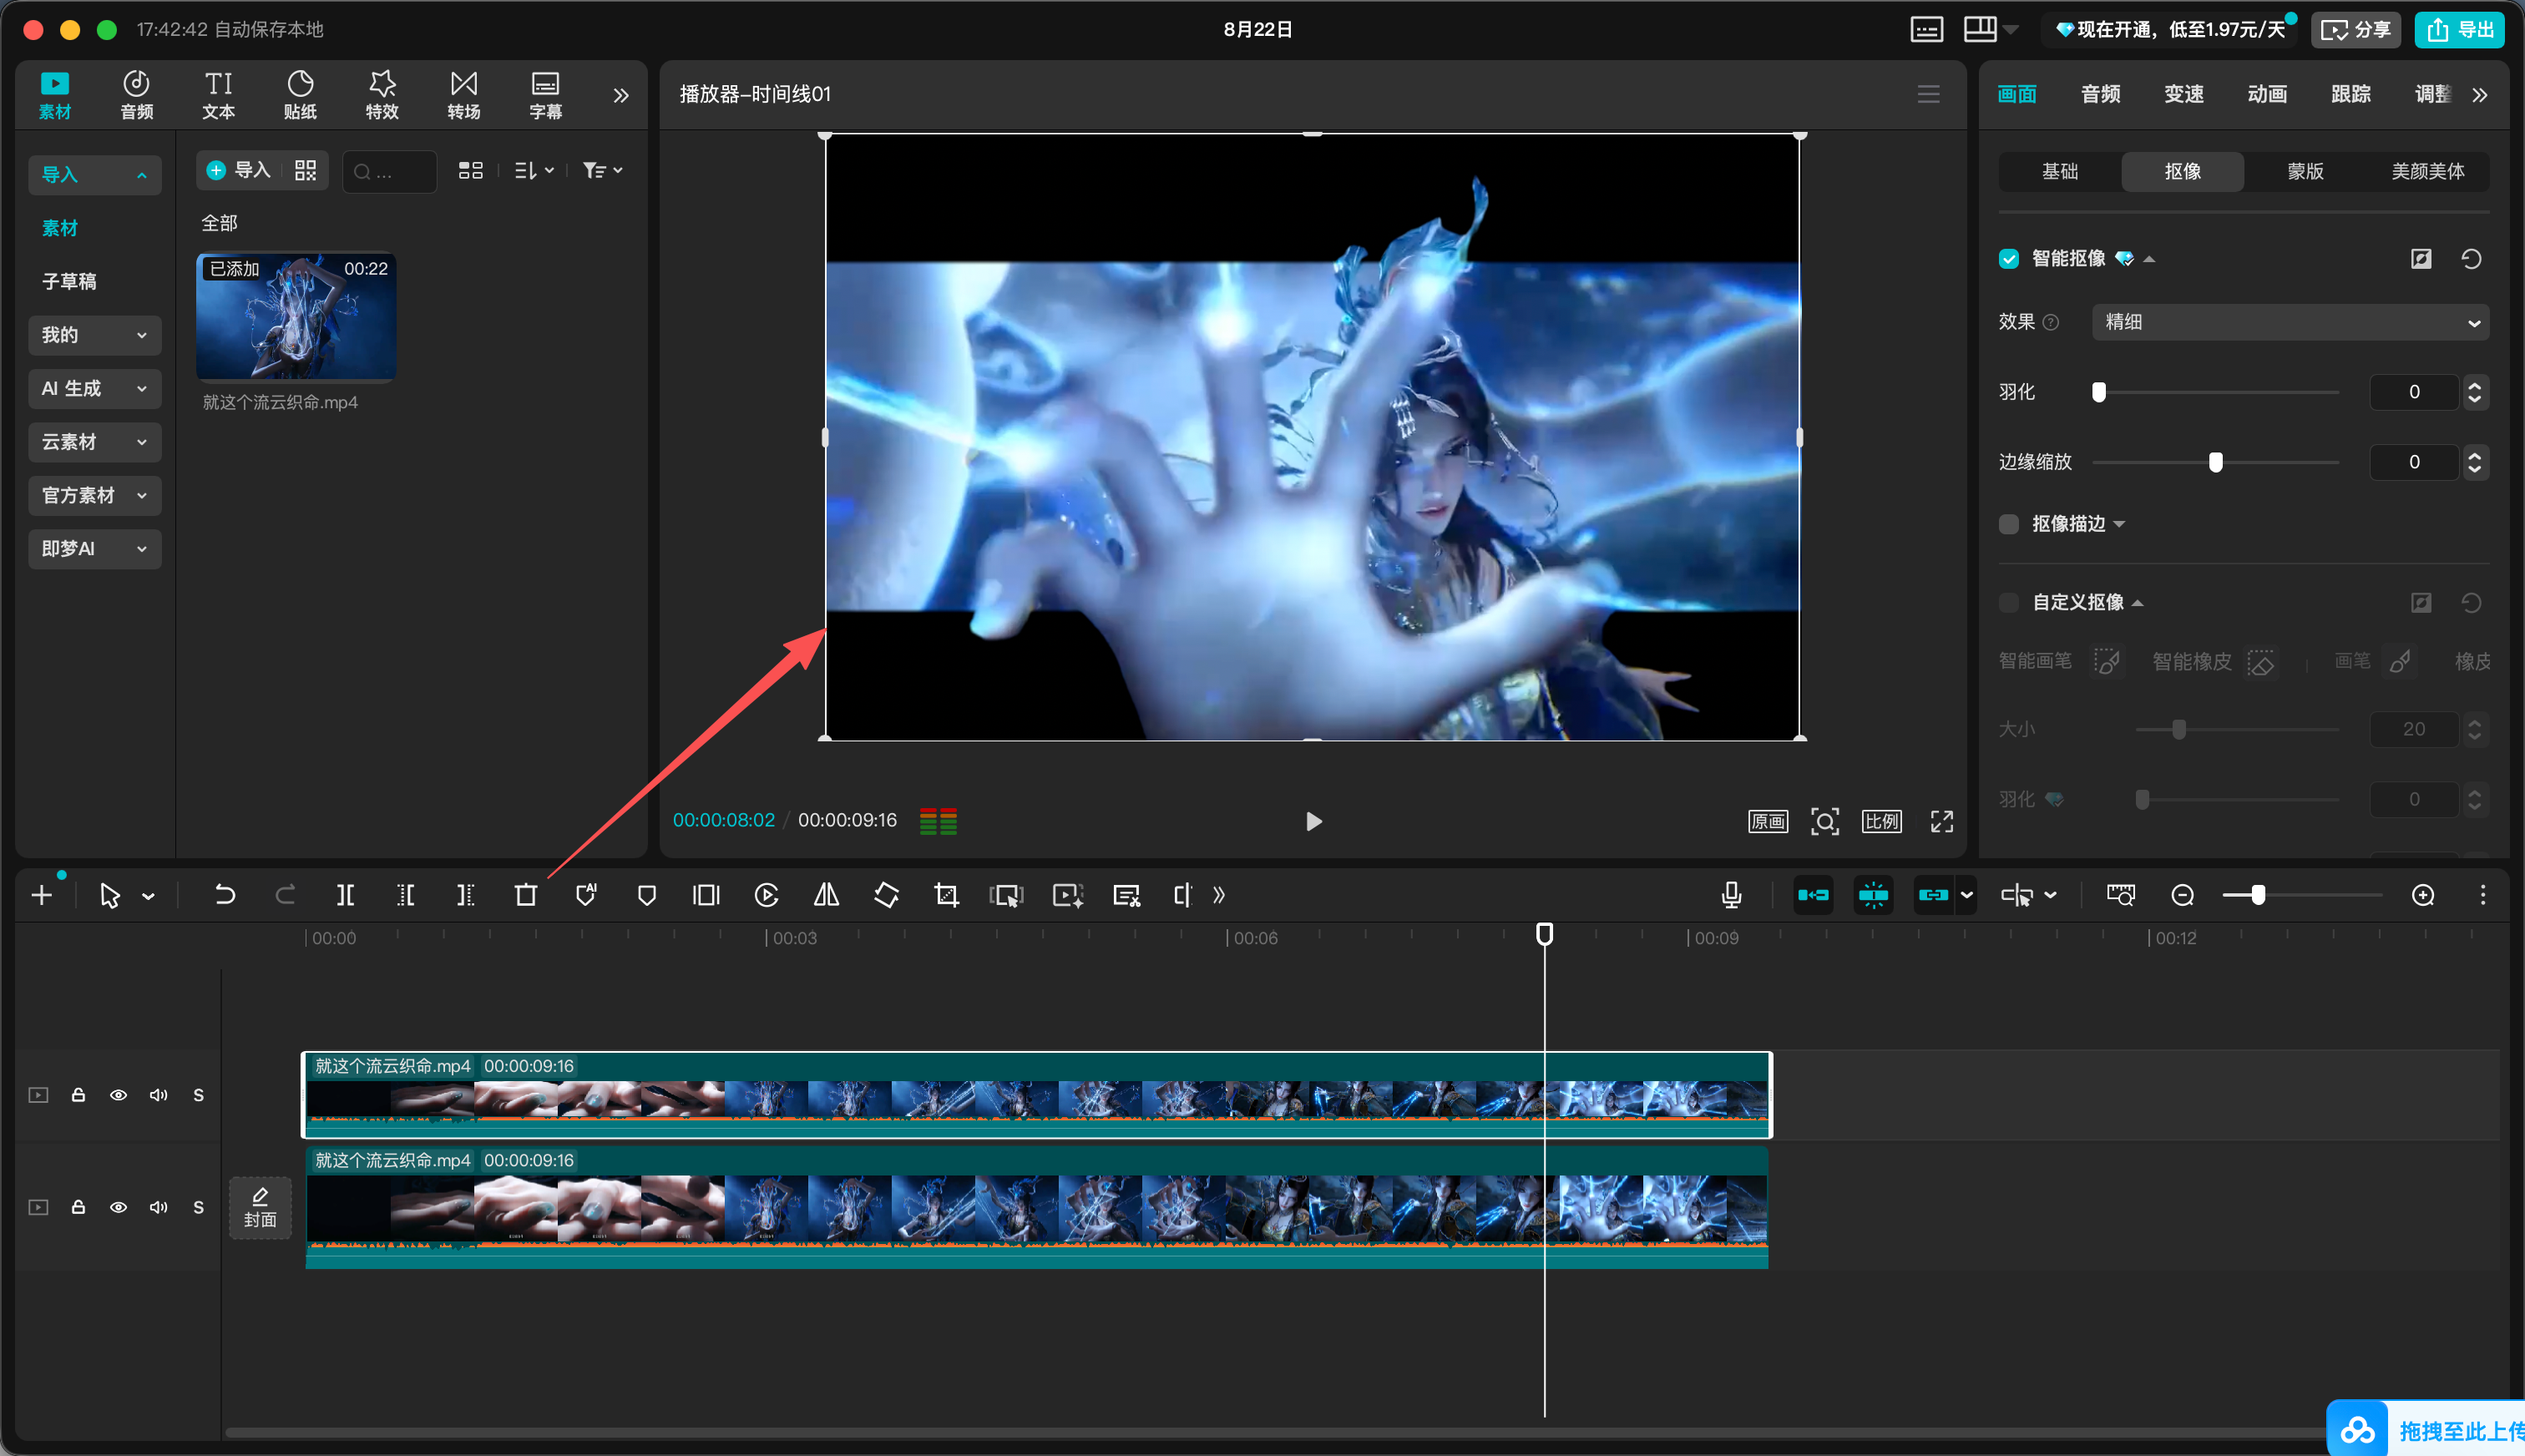This screenshot has height=1456, width=2525.
Task: Click the 羽化 feather slider handle
Action: [x=2099, y=392]
